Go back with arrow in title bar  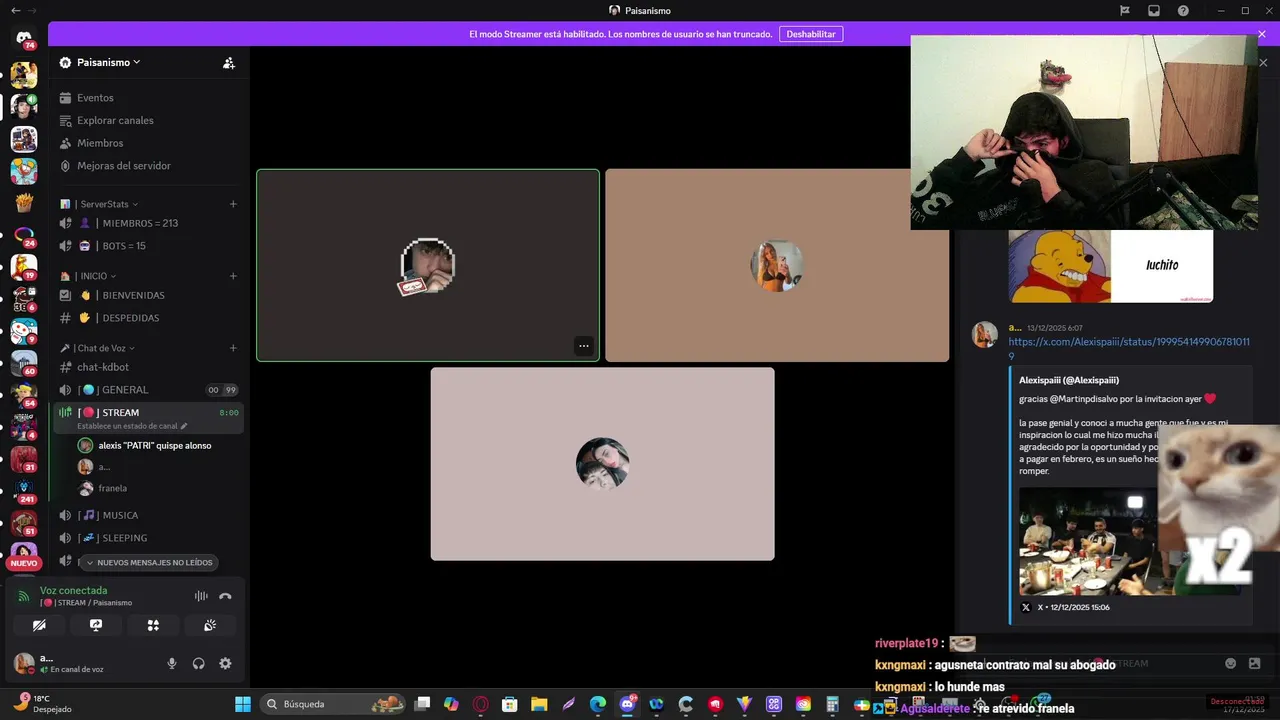[14, 11]
